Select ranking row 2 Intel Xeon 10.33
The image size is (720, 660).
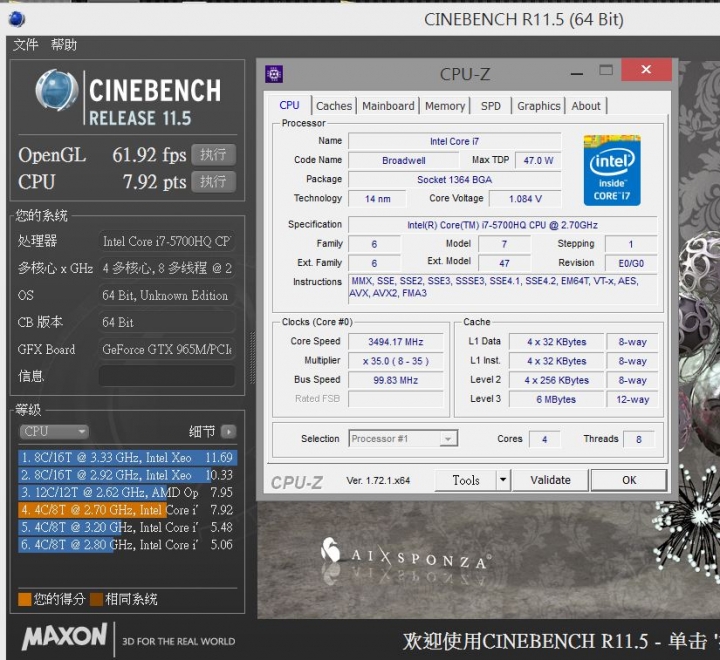[127, 475]
